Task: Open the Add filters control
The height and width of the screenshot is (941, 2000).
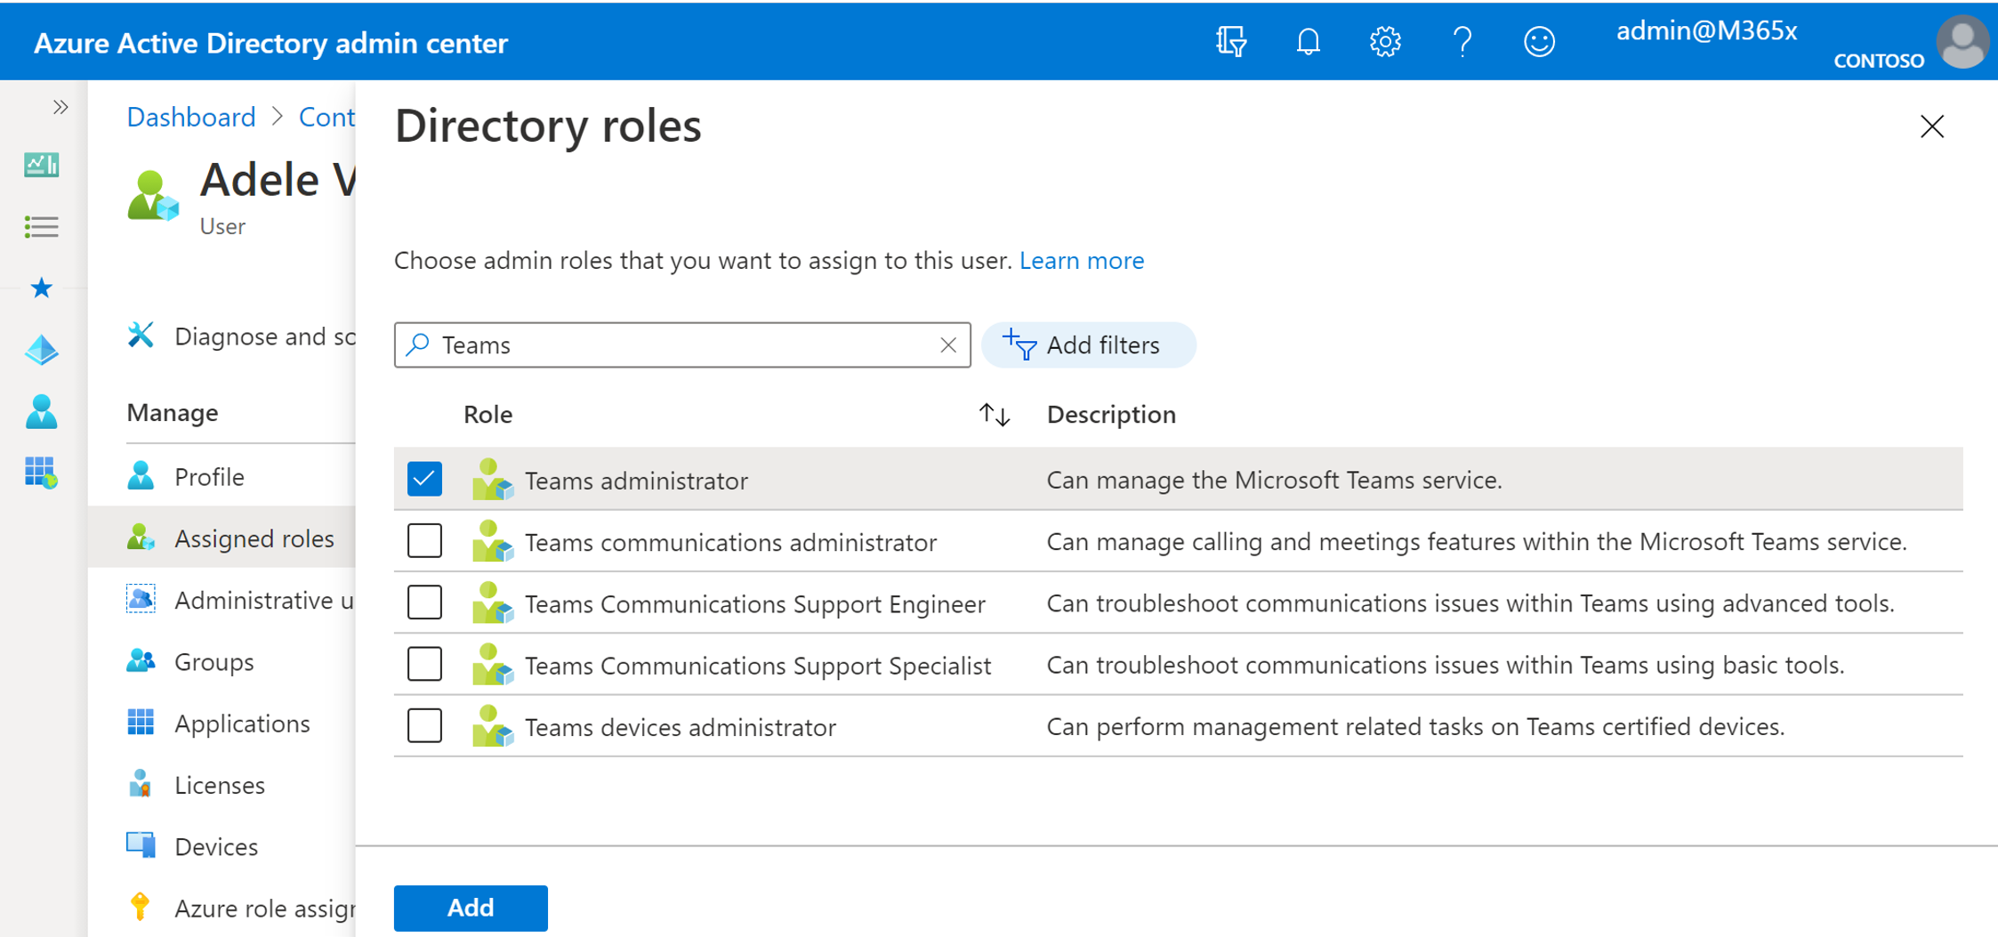Action: pos(1088,344)
